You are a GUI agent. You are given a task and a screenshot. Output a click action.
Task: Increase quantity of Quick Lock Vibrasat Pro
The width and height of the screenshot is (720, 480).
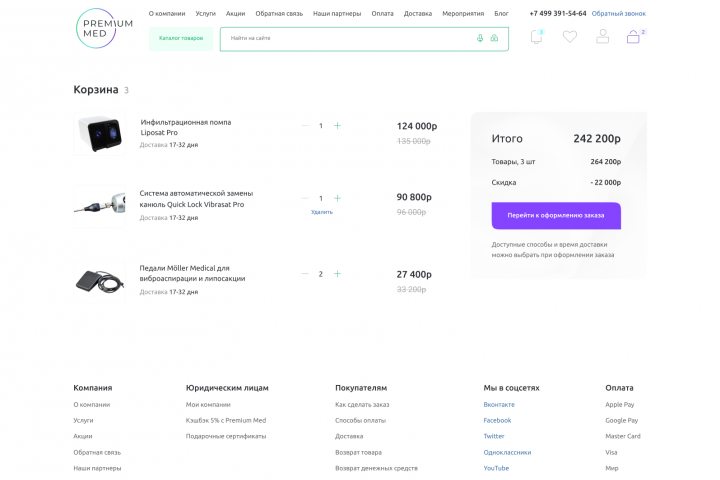337,198
